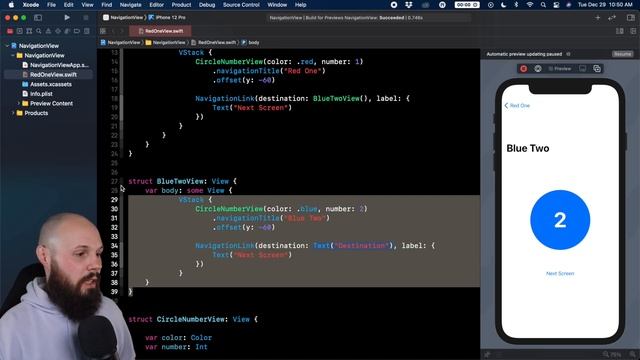
Task: Open RedOneView.swift jump bar segment
Action: [214, 42]
